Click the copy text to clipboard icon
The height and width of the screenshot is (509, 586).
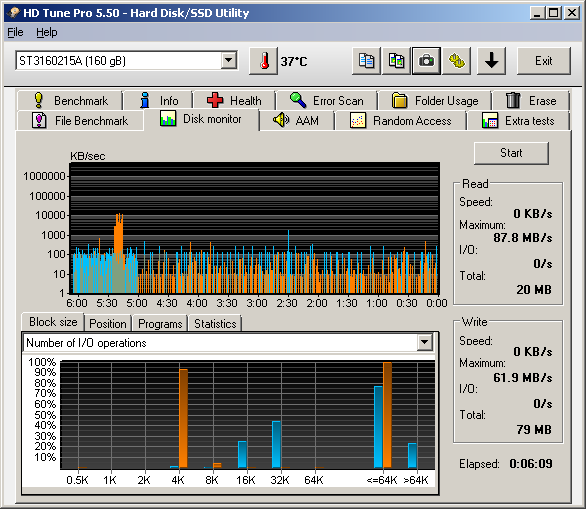(x=366, y=61)
